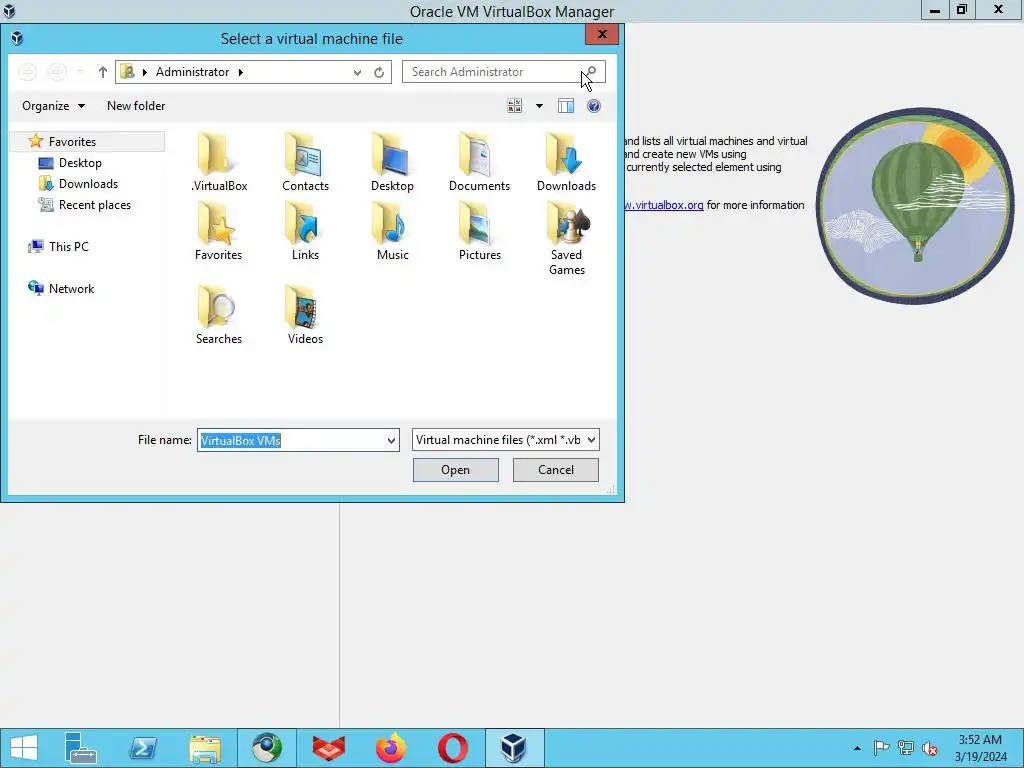The width and height of the screenshot is (1024, 768).
Task: Click VirtualBox icon in dialog title bar
Action: (17, 39)
